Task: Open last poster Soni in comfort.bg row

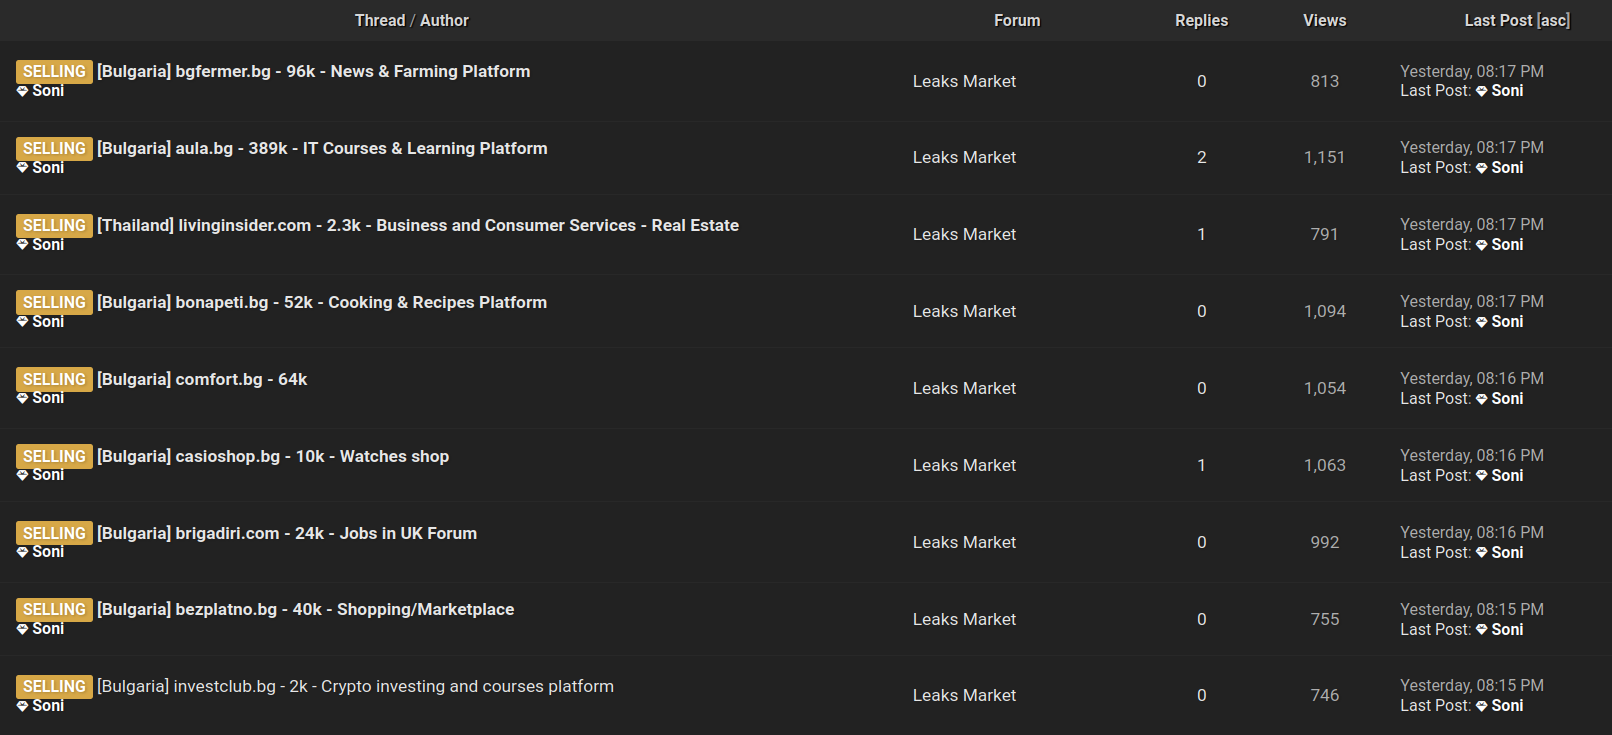Action: (1507, 399)
